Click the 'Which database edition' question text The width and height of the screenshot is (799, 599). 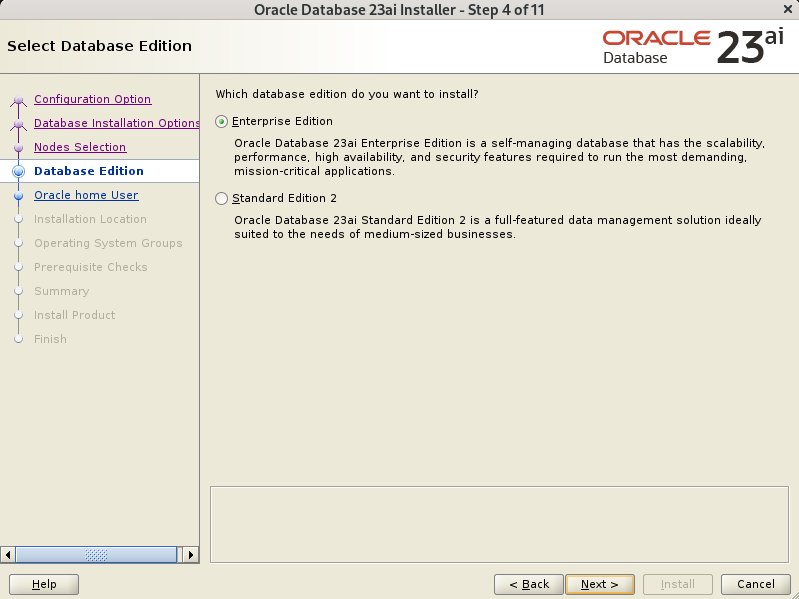347,94
